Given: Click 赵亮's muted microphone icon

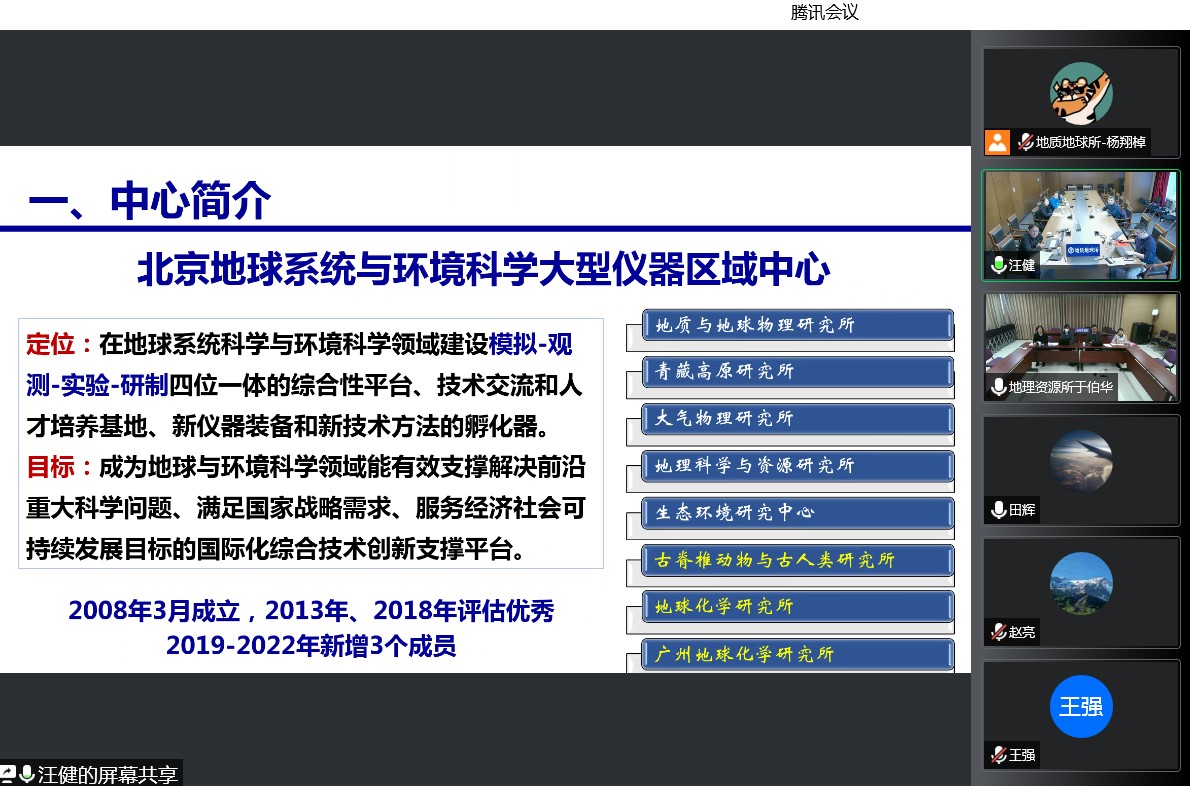Looking at the screenshot, I should (x=998, y=632).
